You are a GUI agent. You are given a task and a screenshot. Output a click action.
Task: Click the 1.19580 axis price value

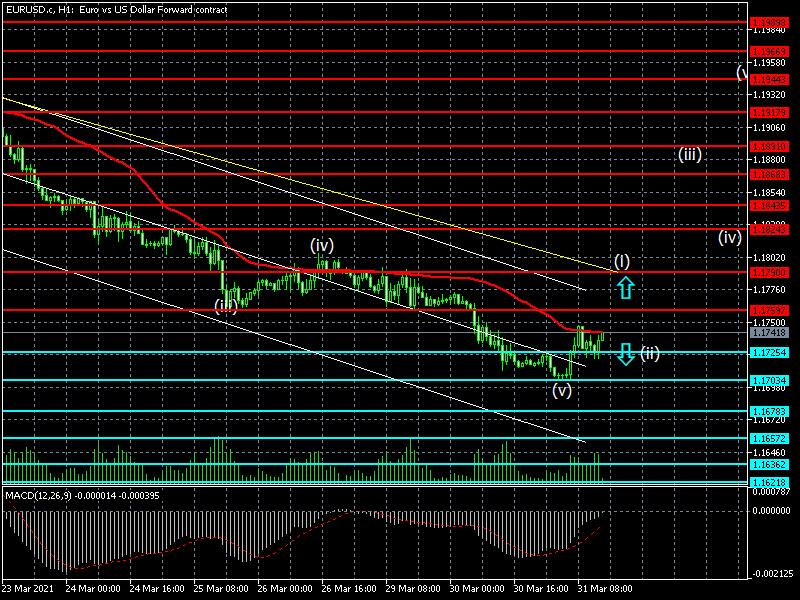[x=769, y=63]
